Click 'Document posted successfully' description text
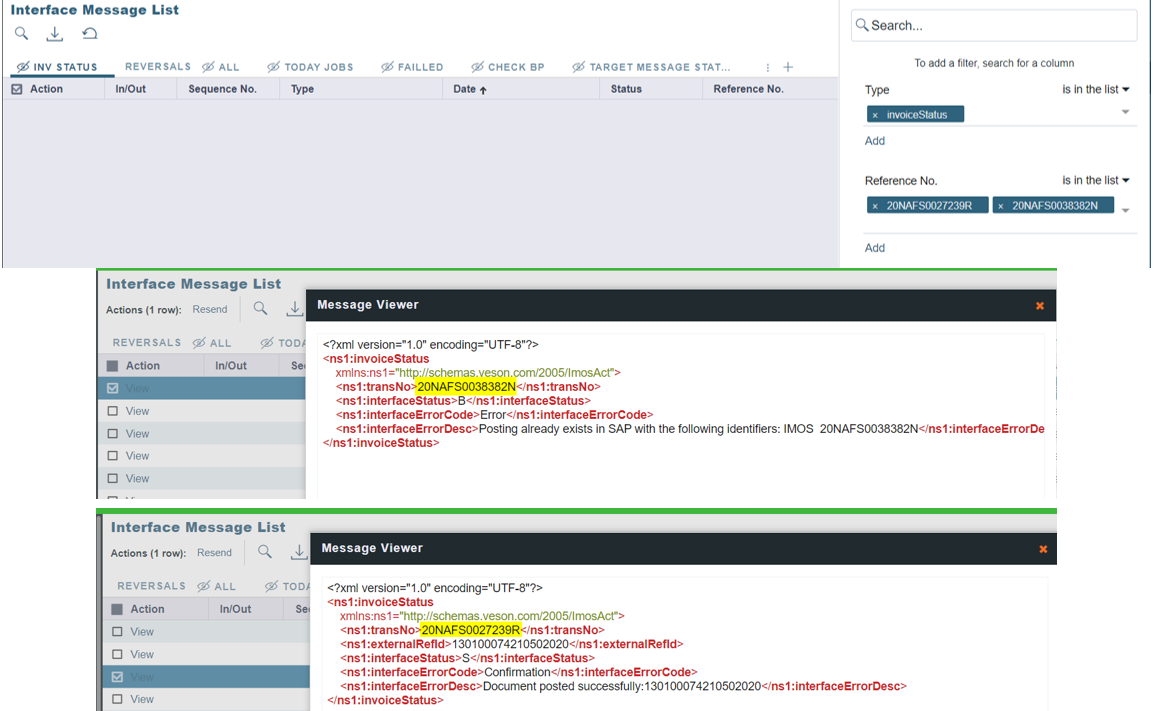 (621, 687)
